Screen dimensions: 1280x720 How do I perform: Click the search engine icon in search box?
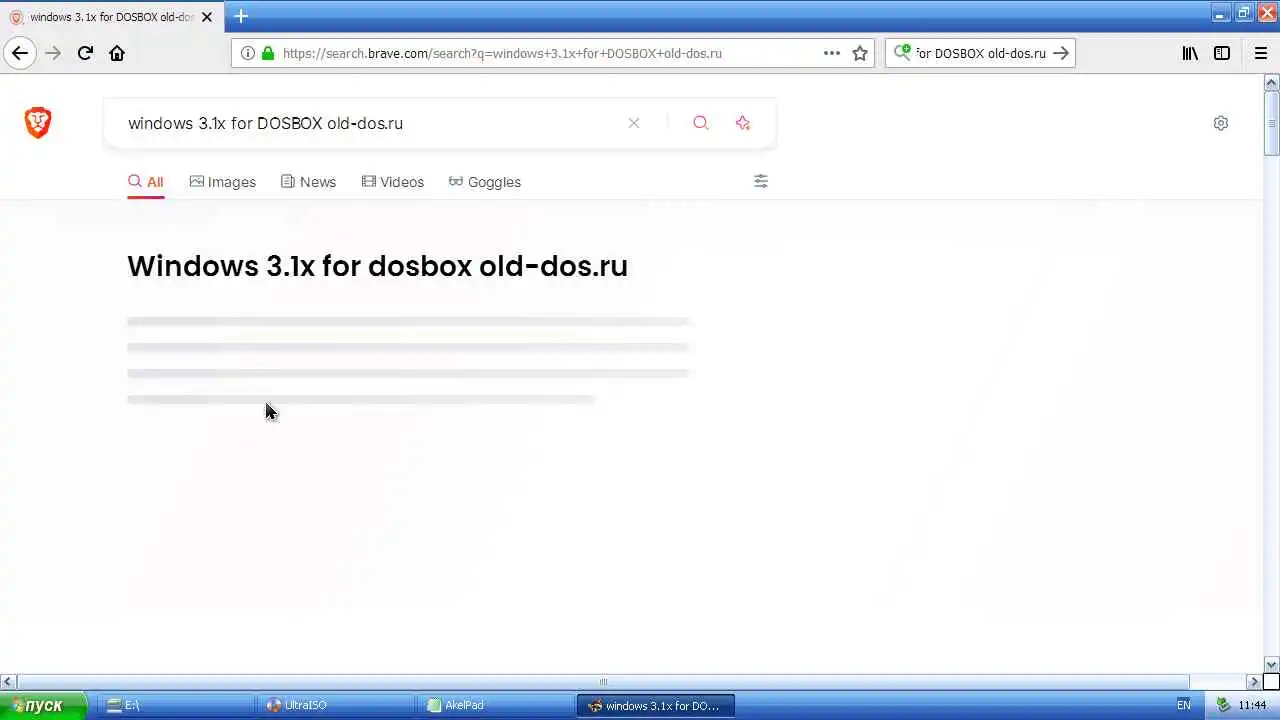tap(902, 53)
